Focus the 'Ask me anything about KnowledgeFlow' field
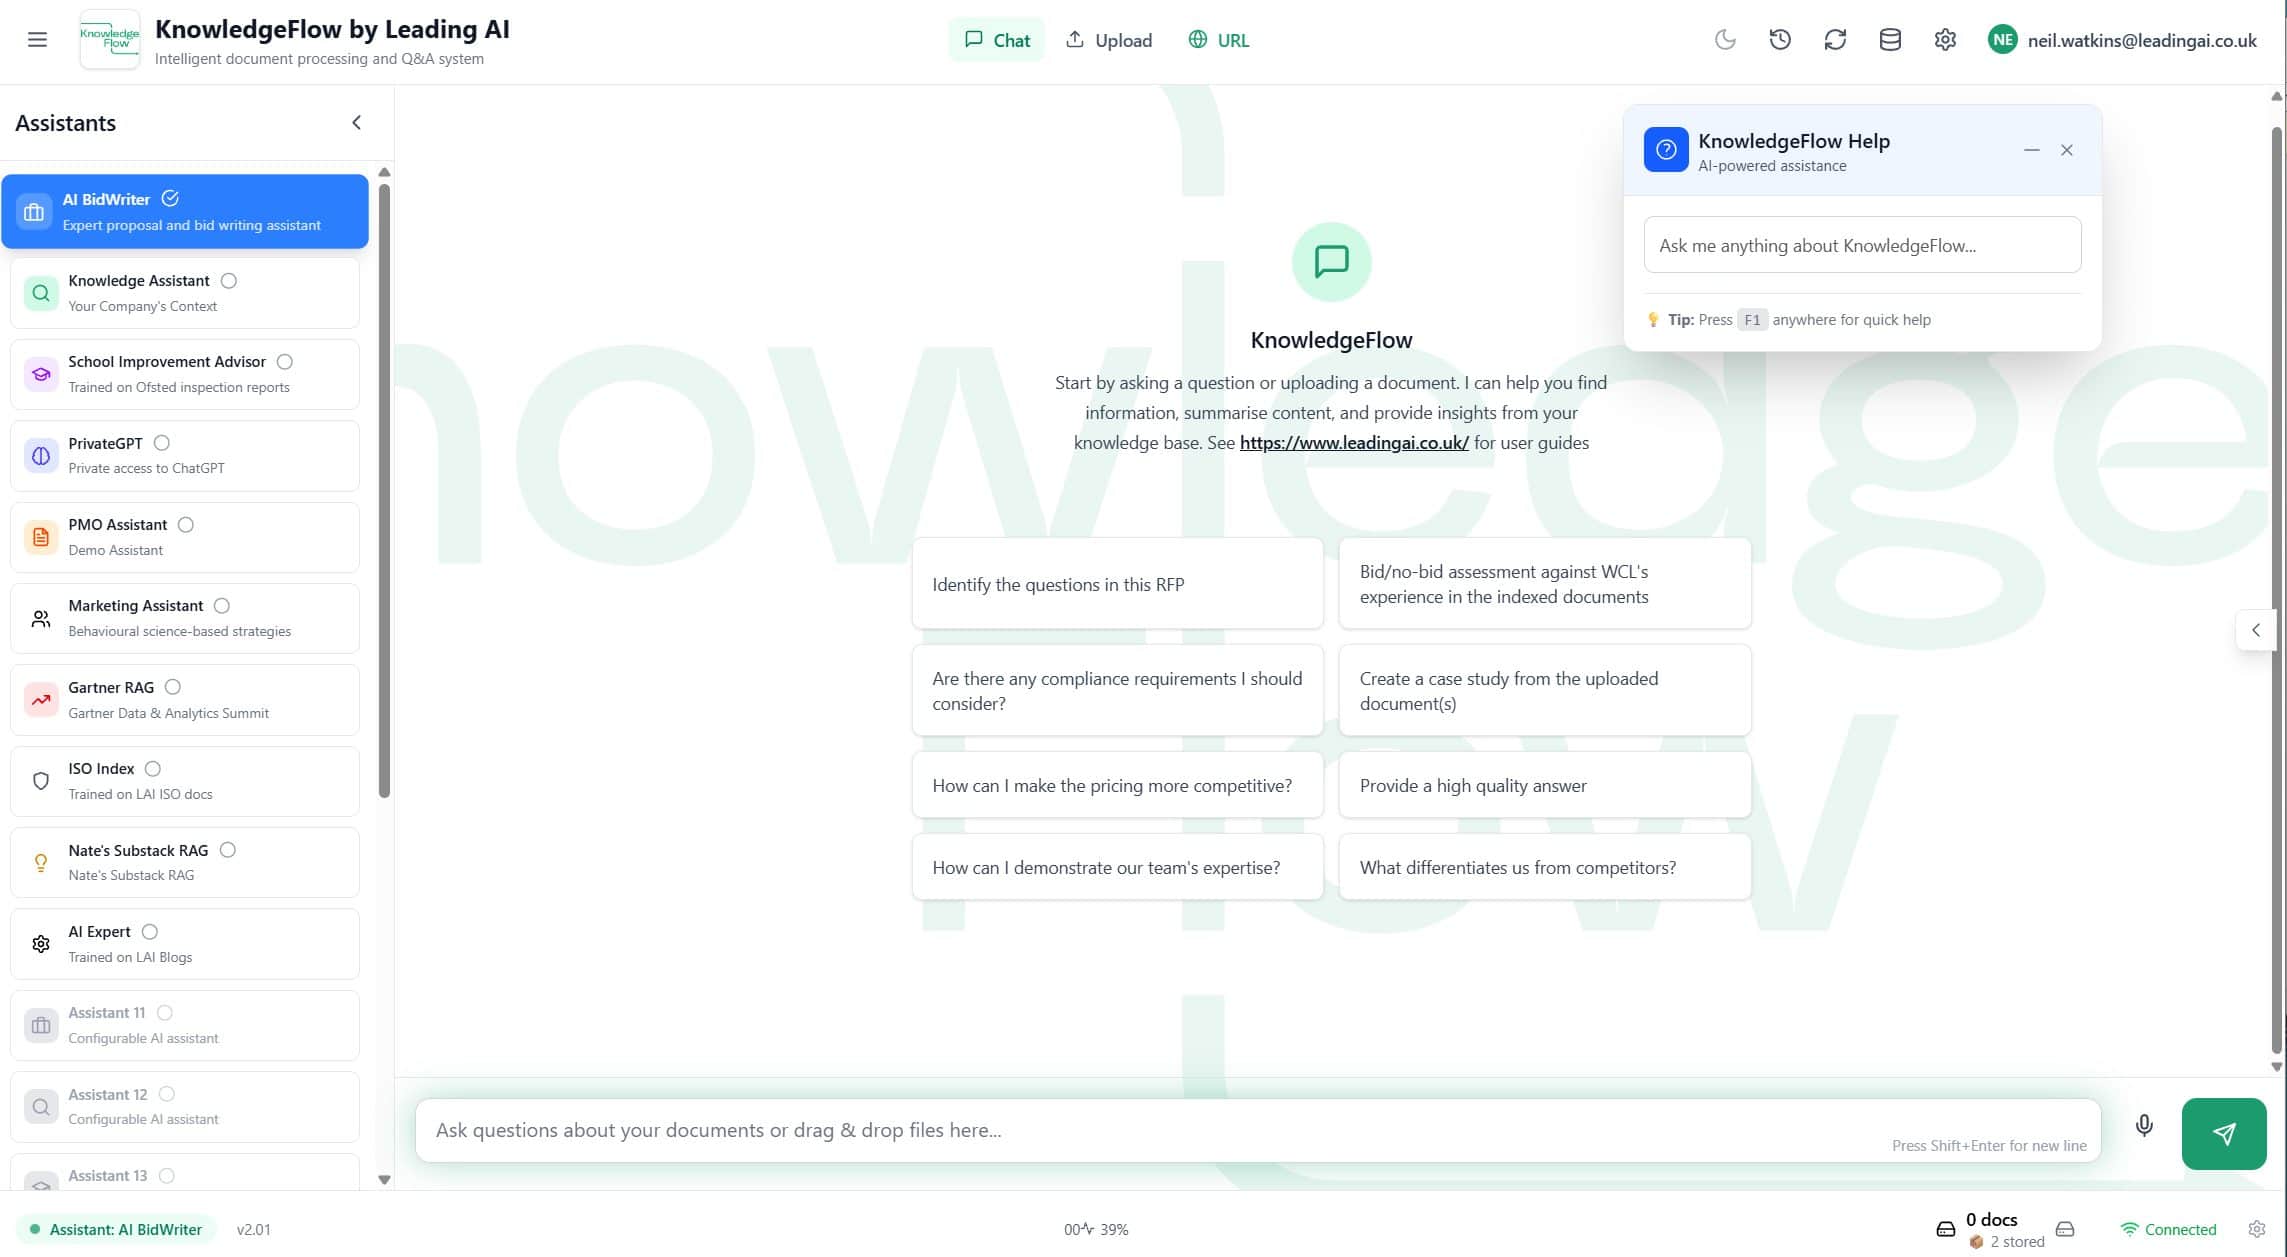The width and height of the screenshot is (2287, 1257). 1862,245
